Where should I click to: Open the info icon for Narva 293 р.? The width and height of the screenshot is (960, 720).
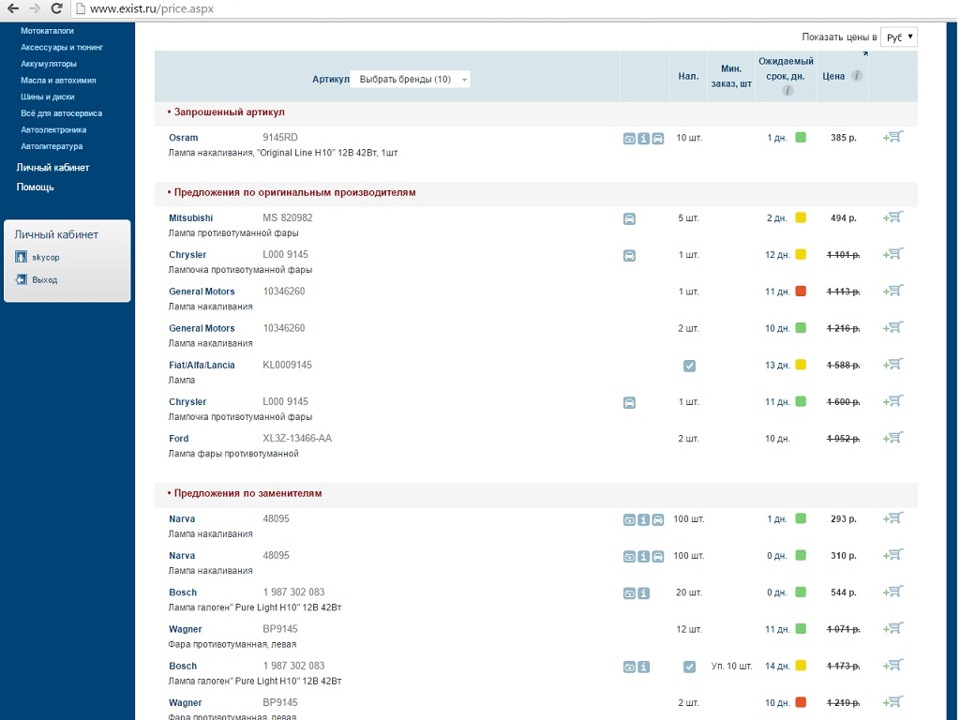pos(643,520)
